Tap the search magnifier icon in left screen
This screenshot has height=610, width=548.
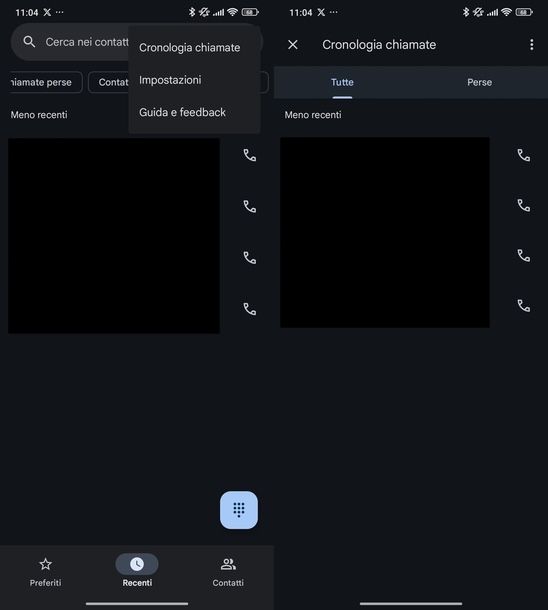point(29,42)
